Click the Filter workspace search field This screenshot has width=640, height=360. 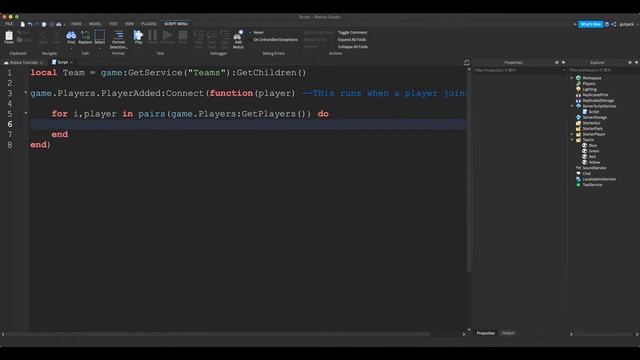[x=603, y=70]
